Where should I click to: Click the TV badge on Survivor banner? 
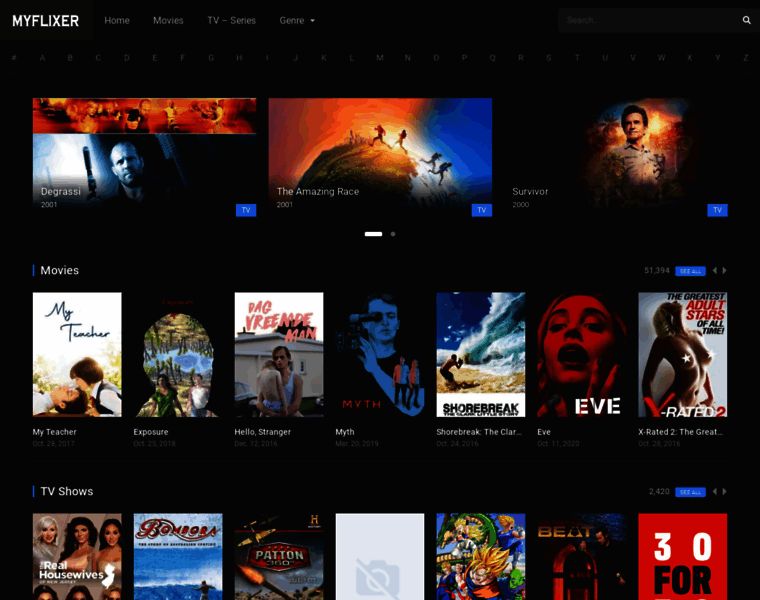[x=717, y=210]
